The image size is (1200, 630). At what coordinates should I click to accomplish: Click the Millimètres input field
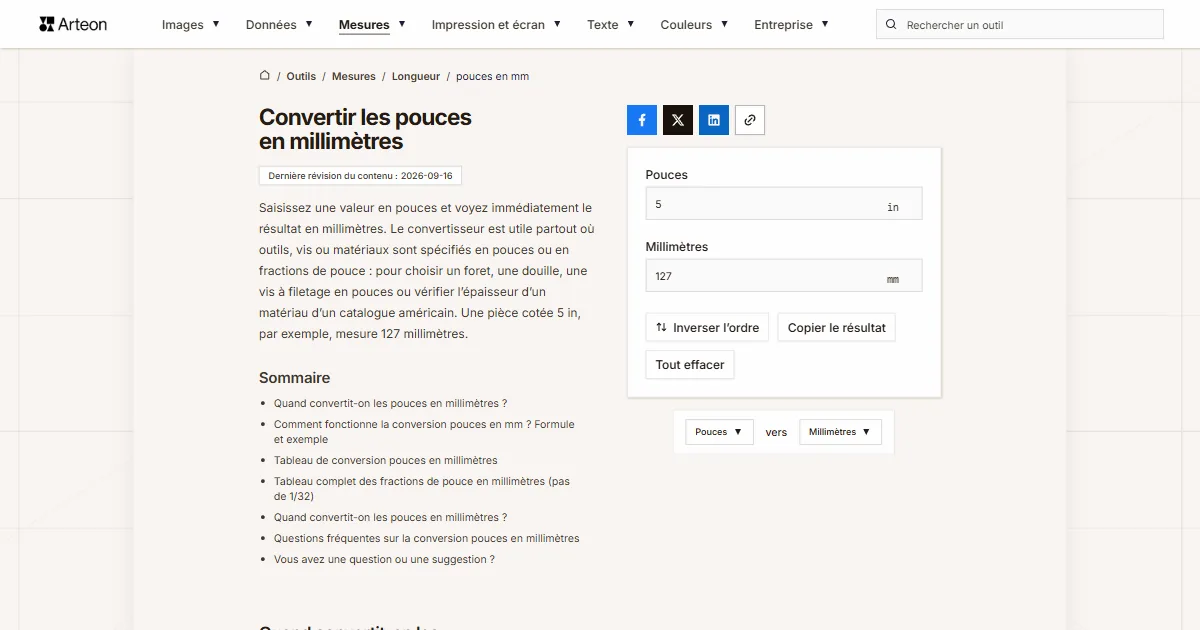pyautogui.click(x=784, y=276)
